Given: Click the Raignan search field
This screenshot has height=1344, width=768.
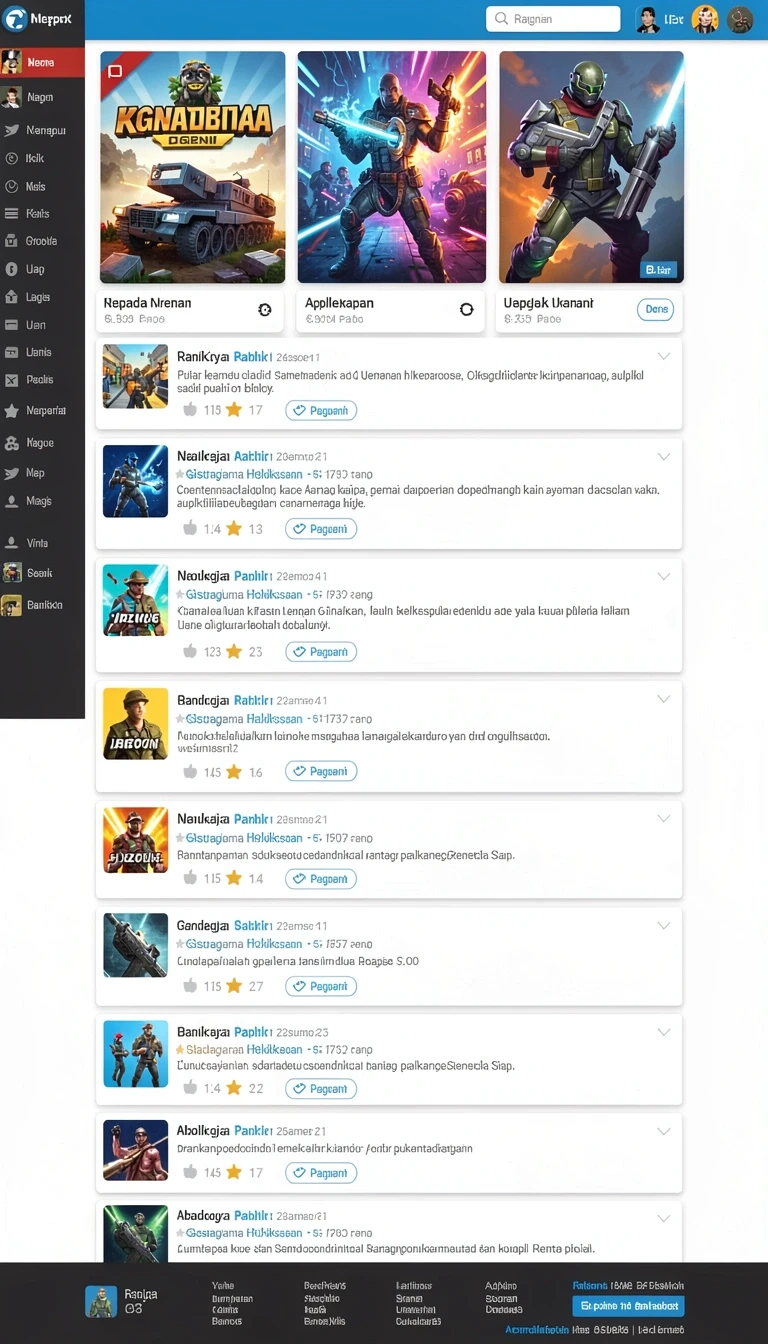Looking at the screenshot, I should point(553,19).
